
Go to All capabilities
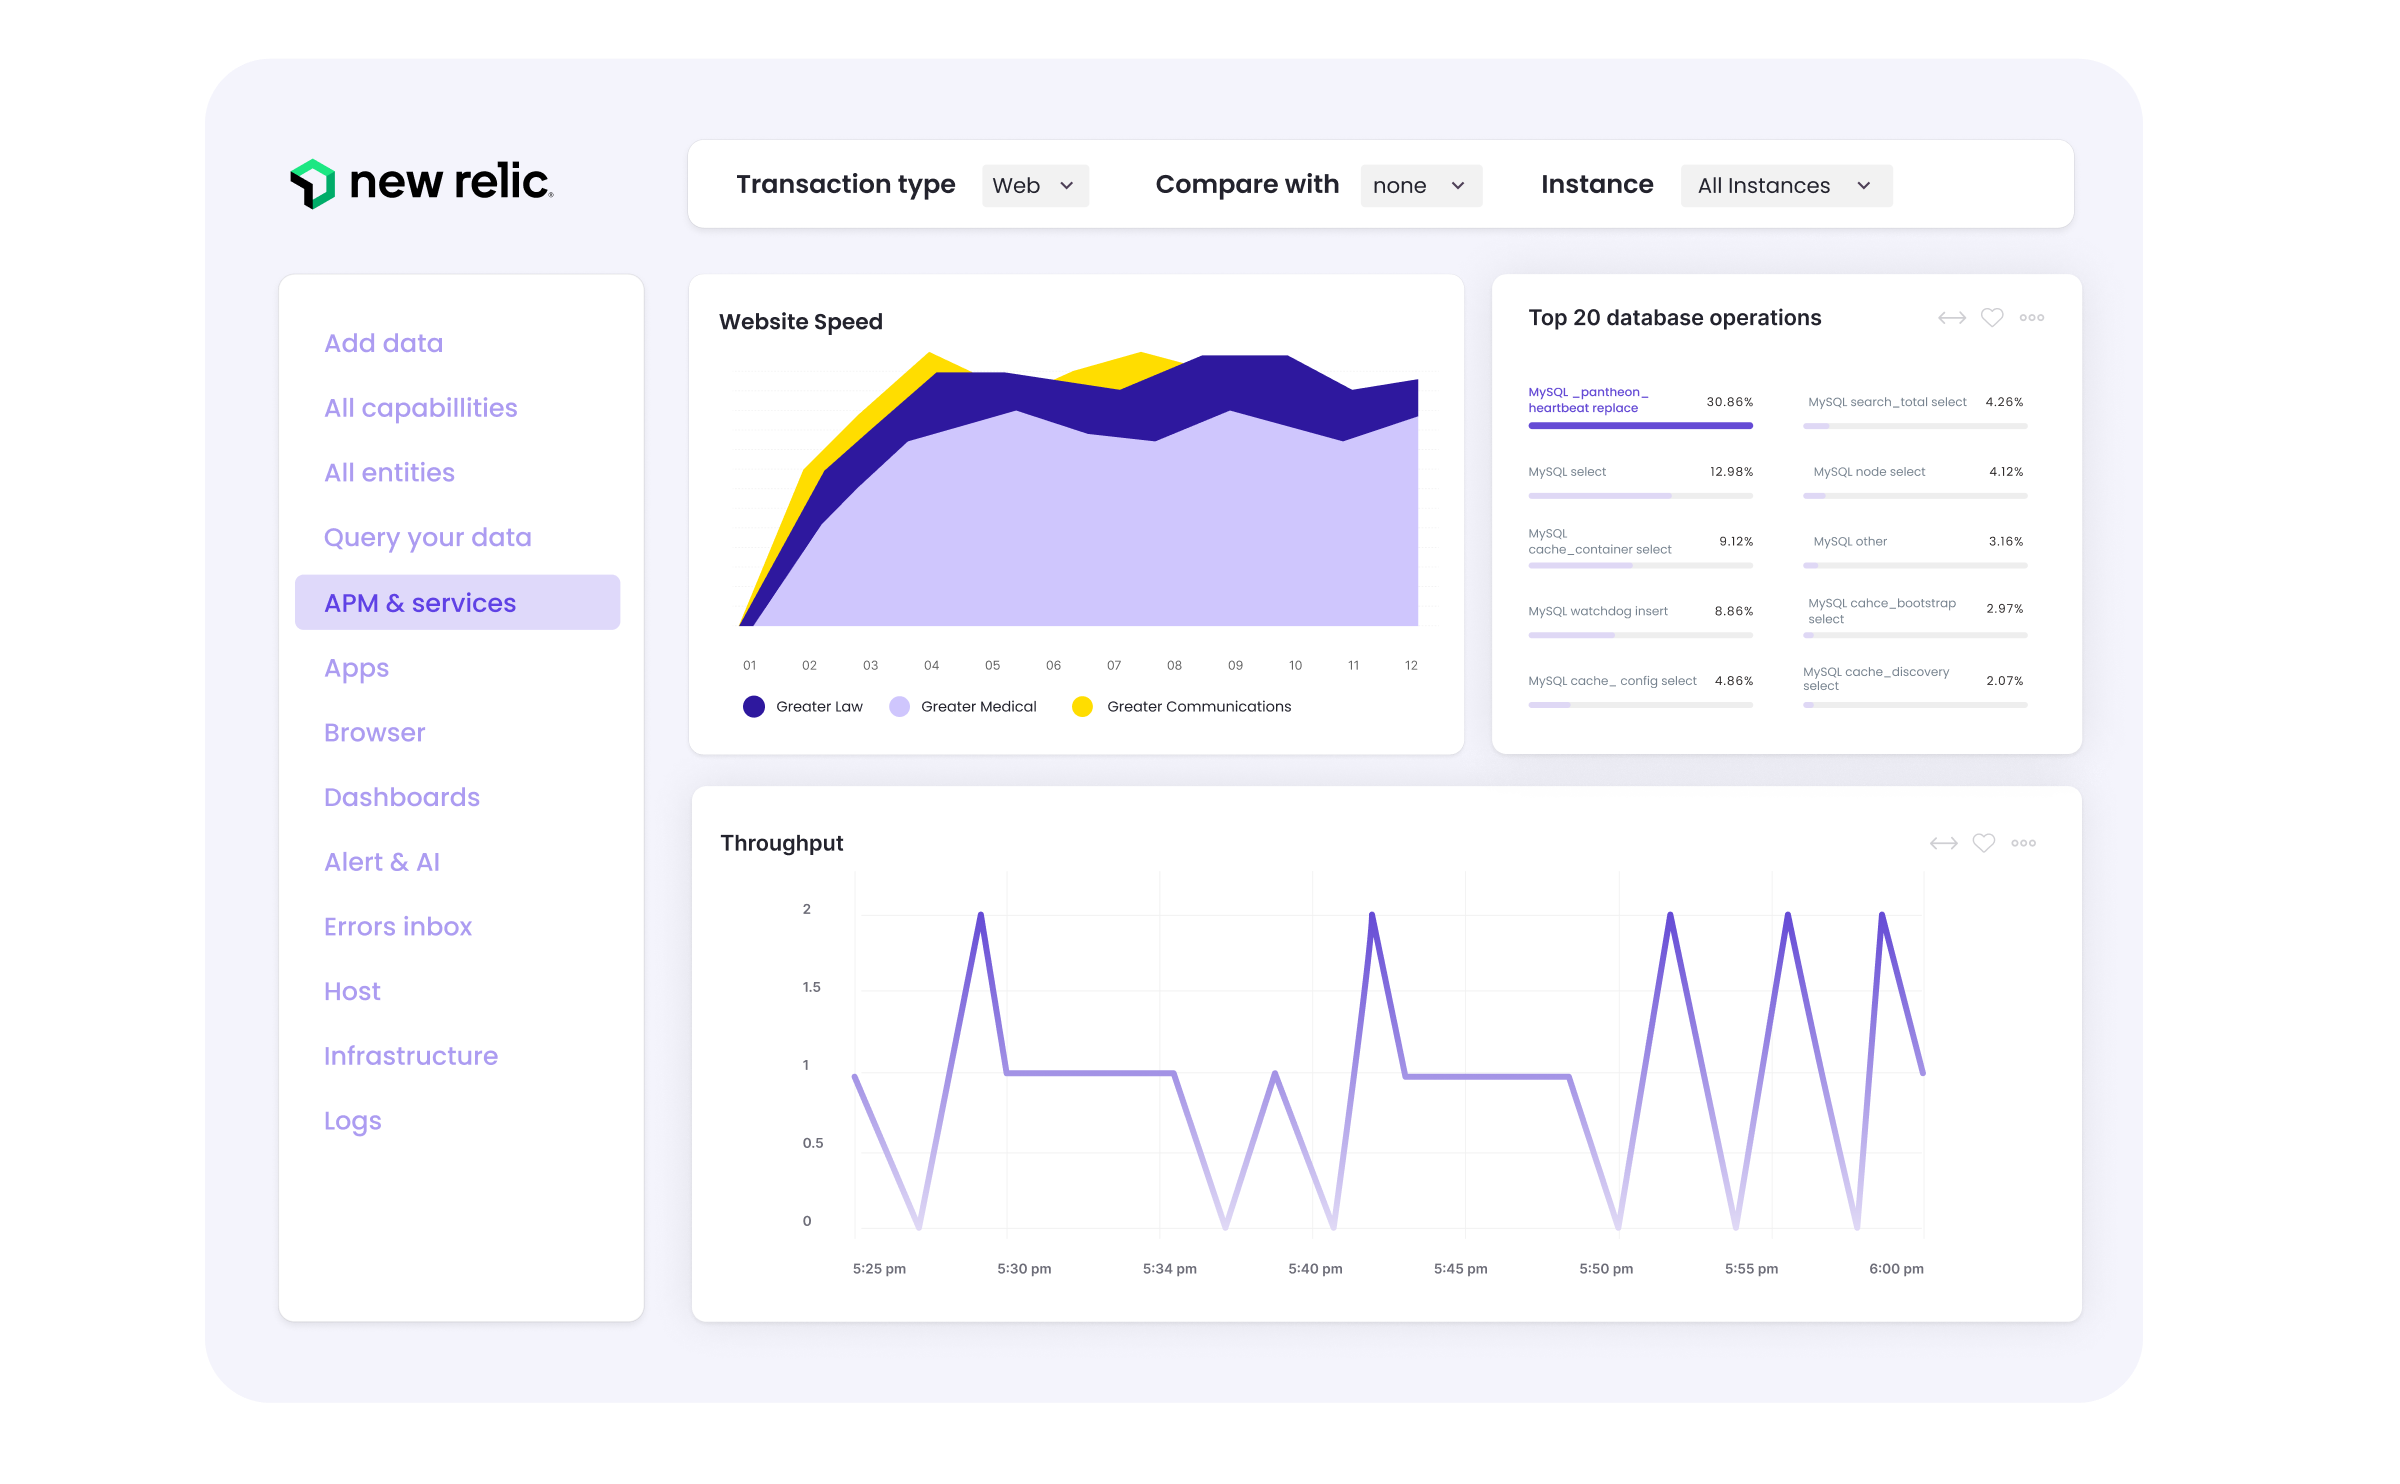(x=420, y=408)
